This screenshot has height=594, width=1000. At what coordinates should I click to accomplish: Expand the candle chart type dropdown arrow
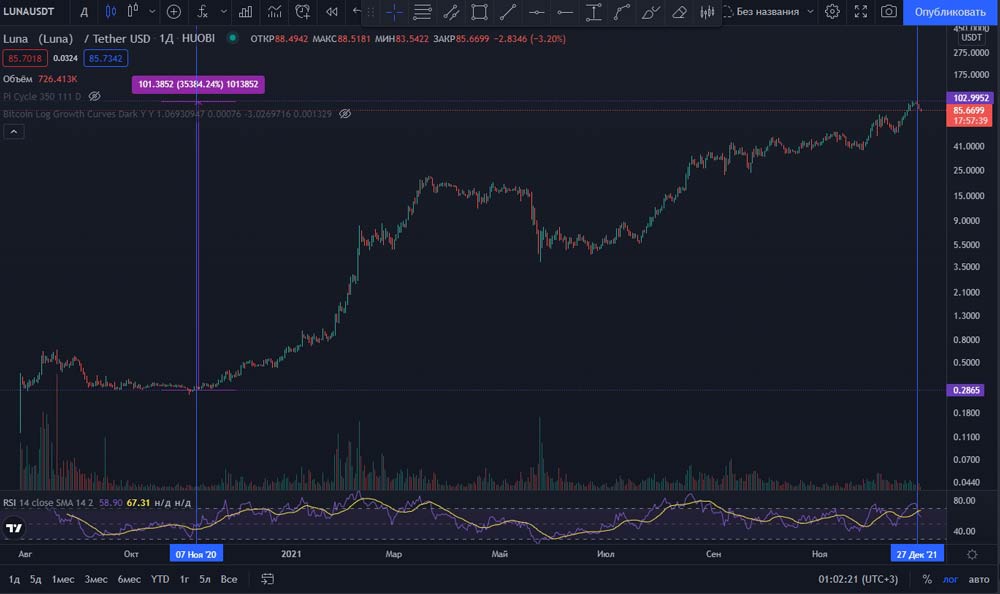tap(151, 12)
